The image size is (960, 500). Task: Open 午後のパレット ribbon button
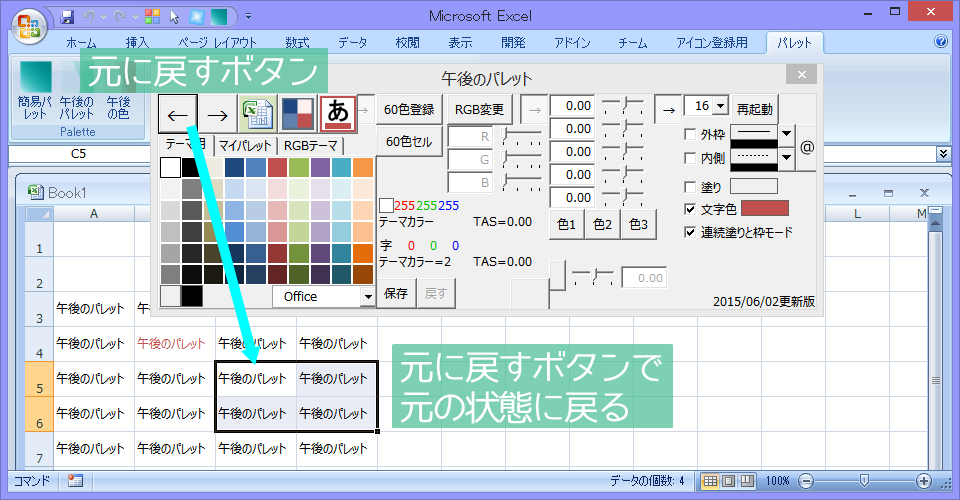coord(77,90)
